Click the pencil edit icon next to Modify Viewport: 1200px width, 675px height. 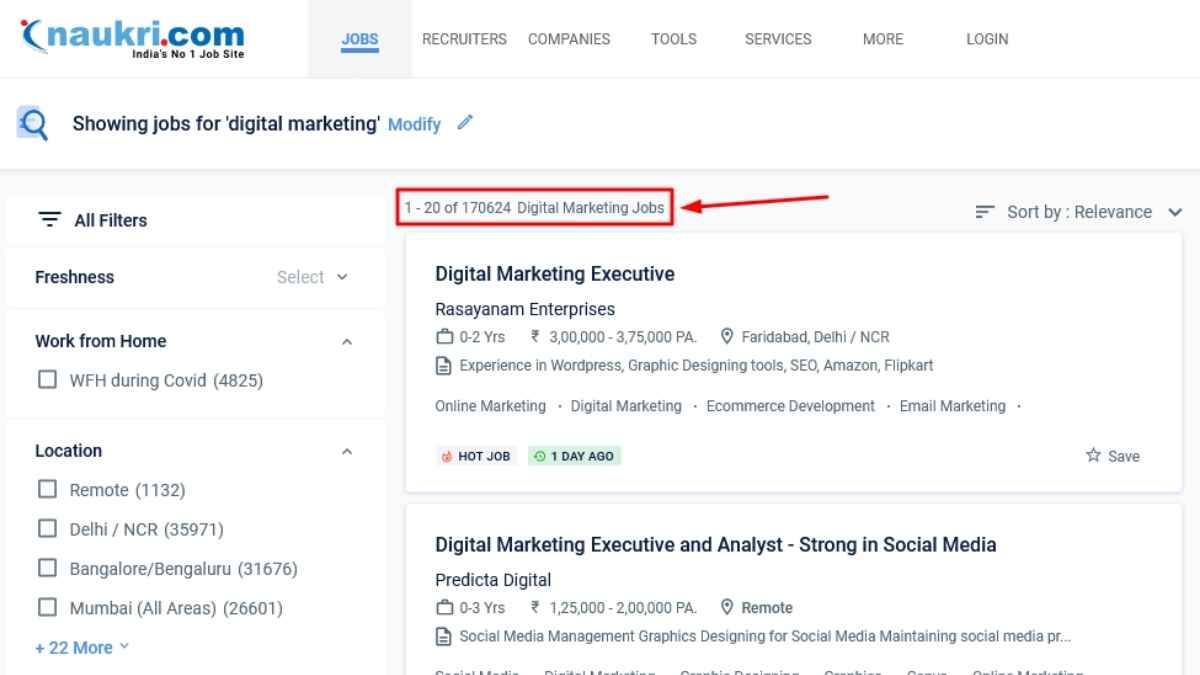pyautogui.click(x=465, y=123)
